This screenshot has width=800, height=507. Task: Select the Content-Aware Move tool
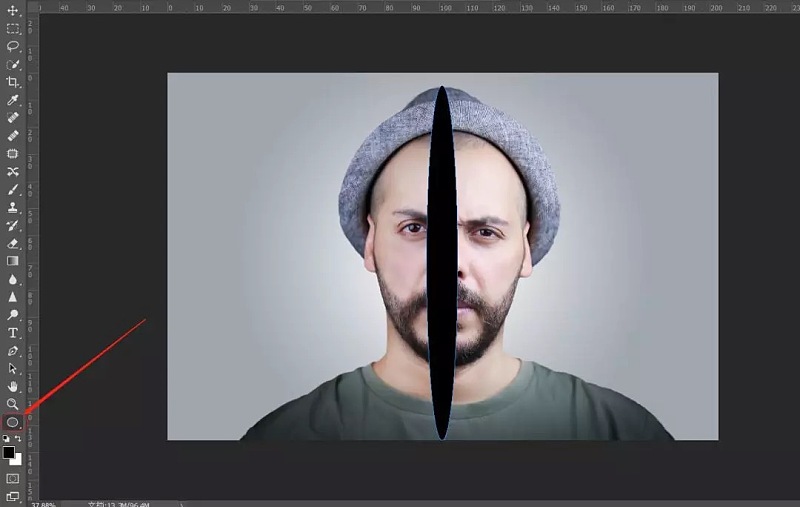(x=12, y=171)
